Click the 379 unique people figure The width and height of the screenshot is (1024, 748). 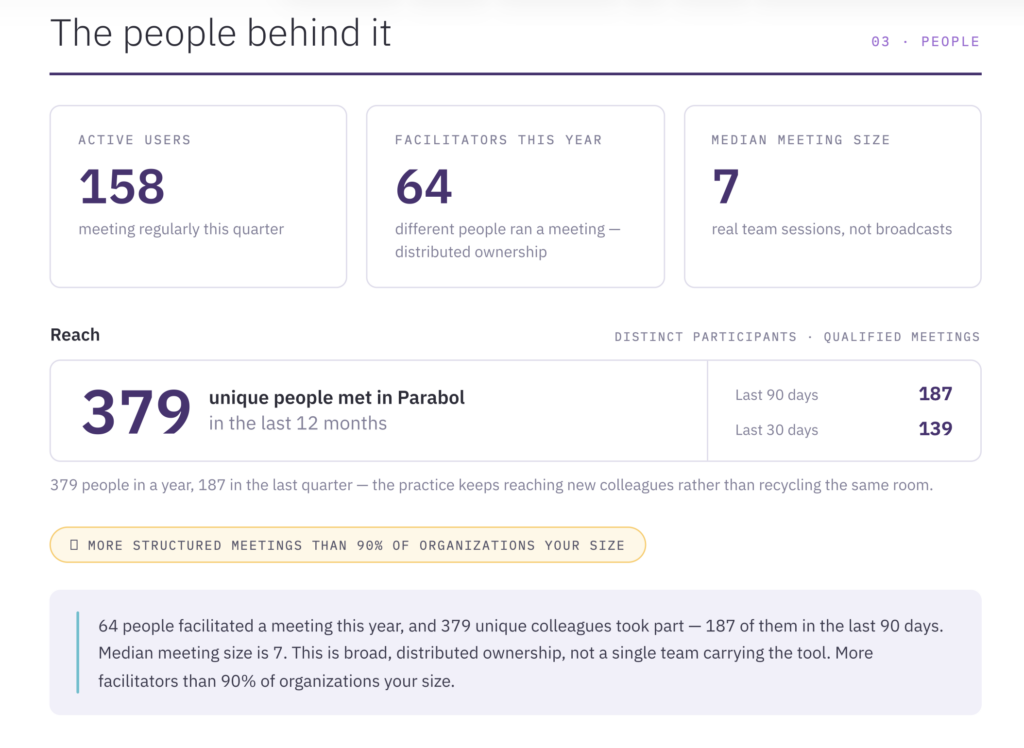(136, 411)
